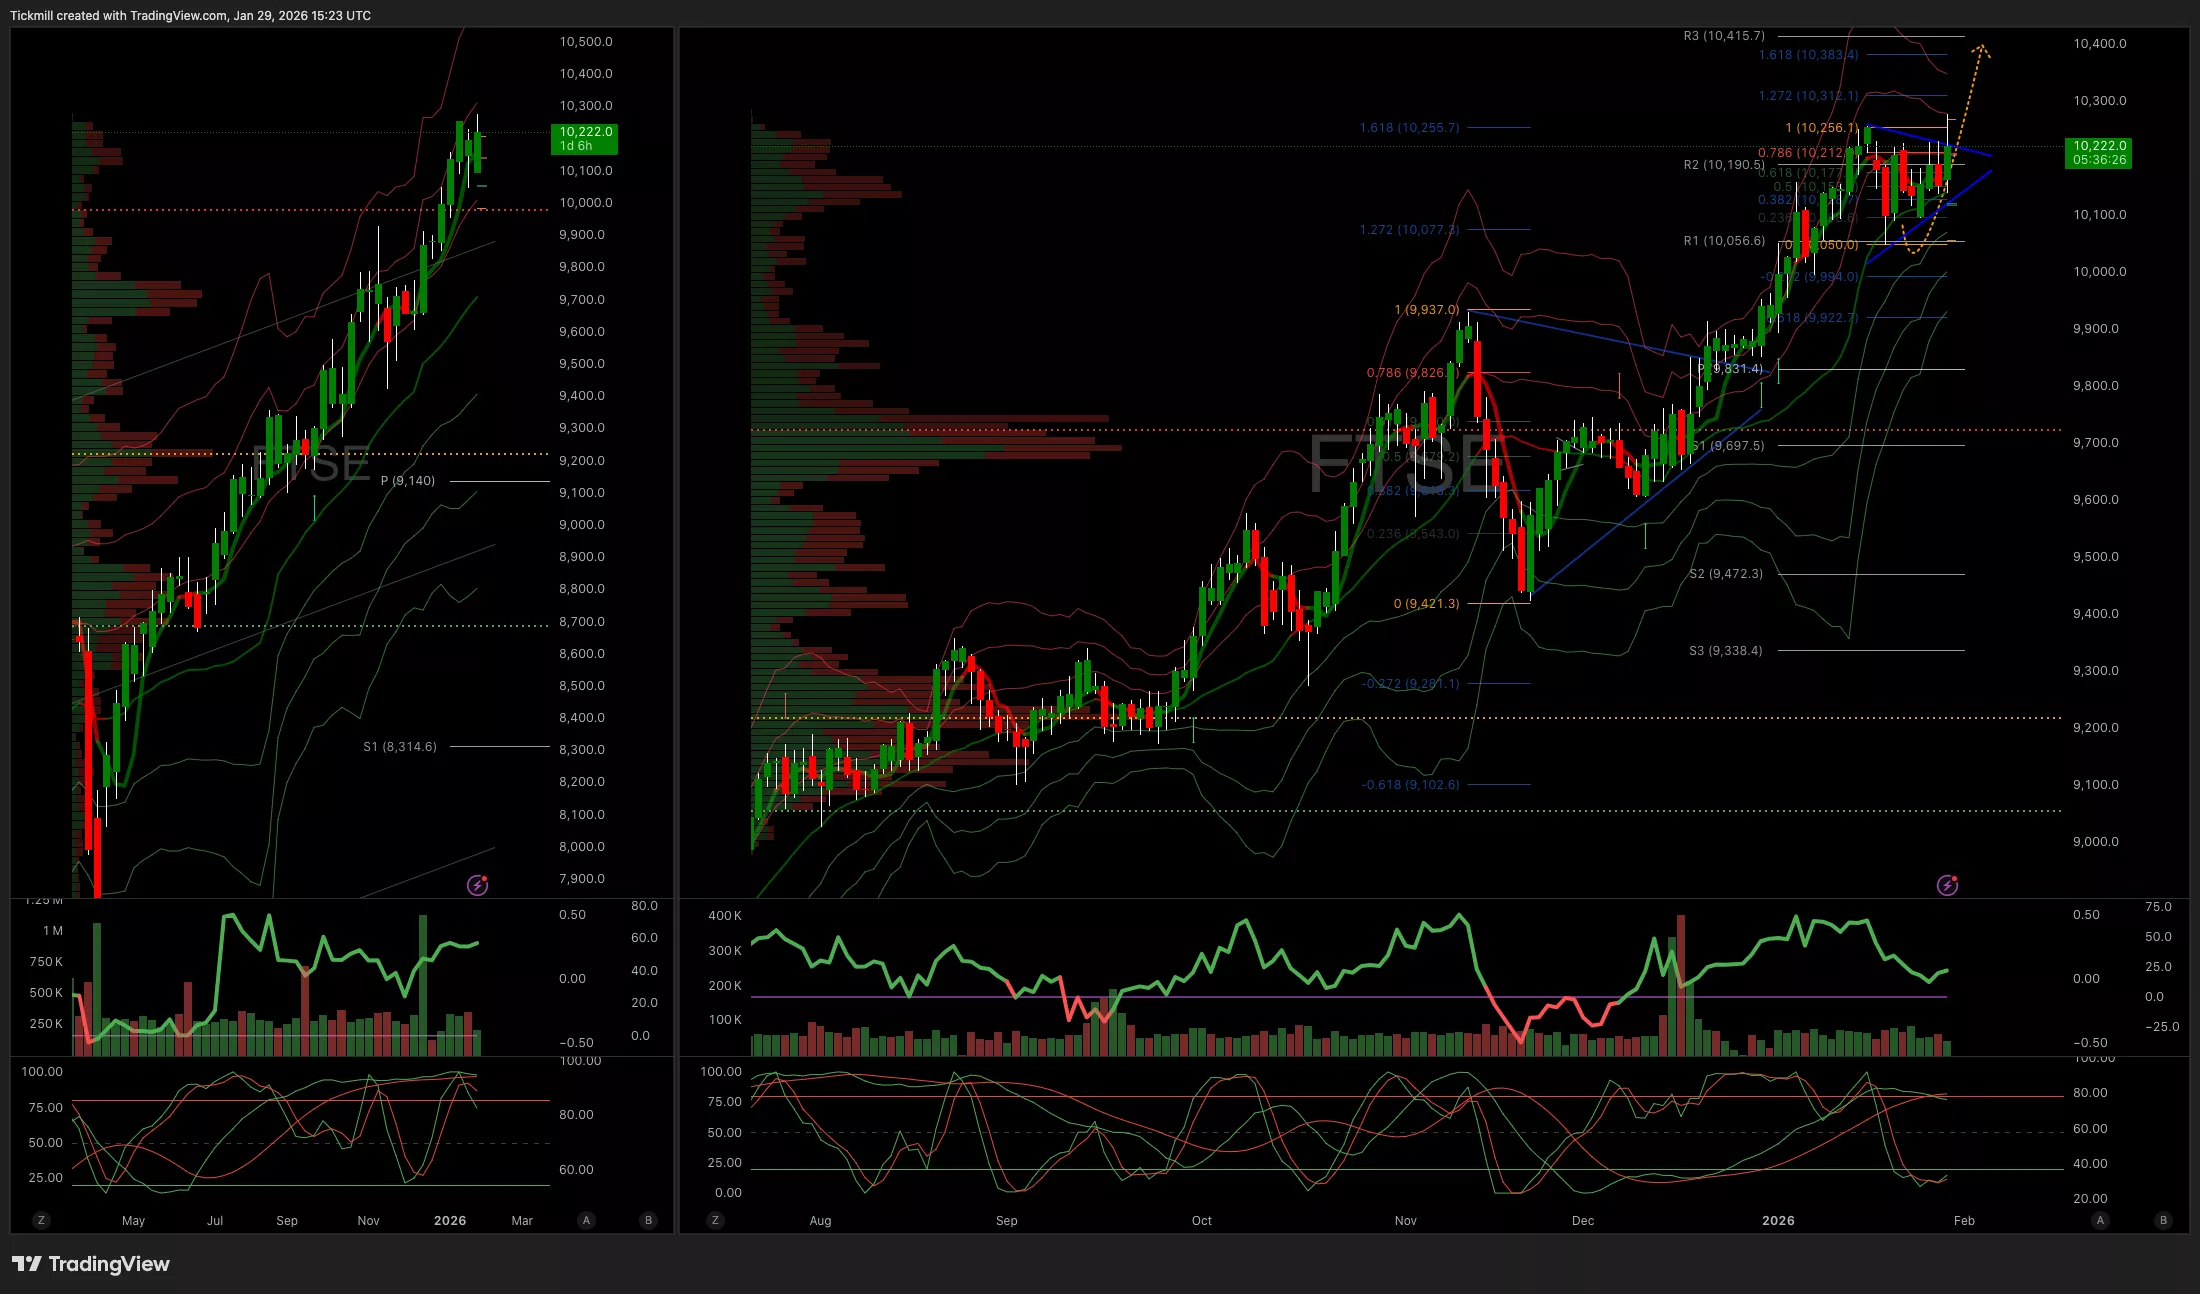Click the 10,000.0 level on right price scale
2200x1294 pixels.
tap(2099, 272)
